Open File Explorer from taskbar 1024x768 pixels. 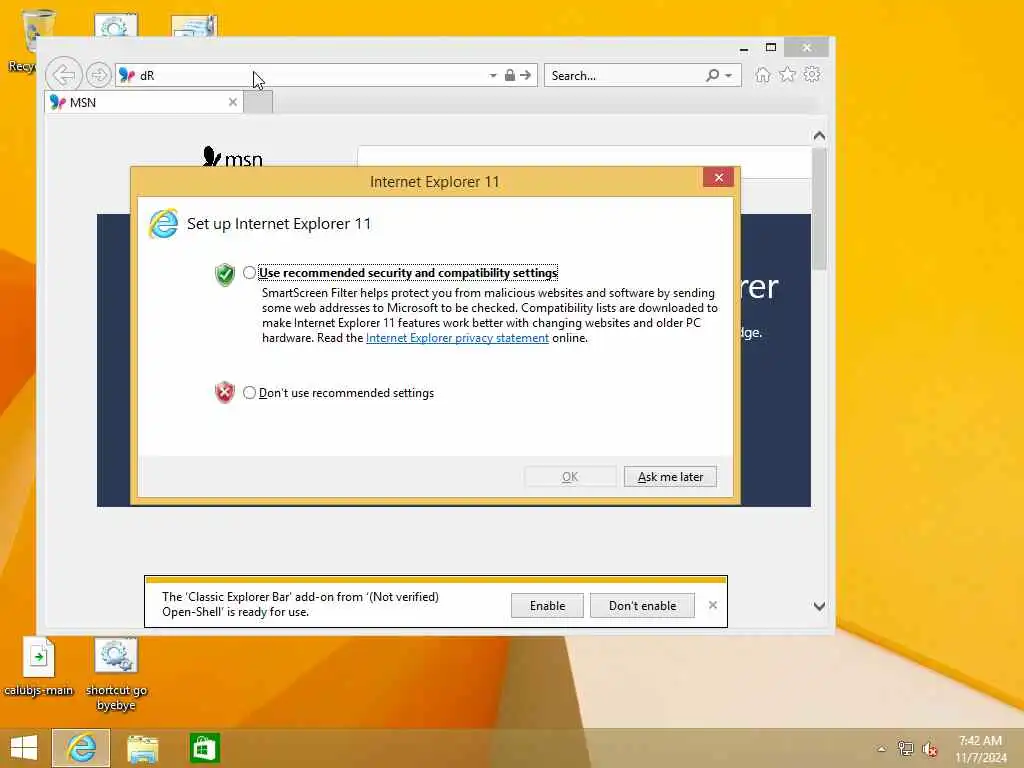click(142, 748)
